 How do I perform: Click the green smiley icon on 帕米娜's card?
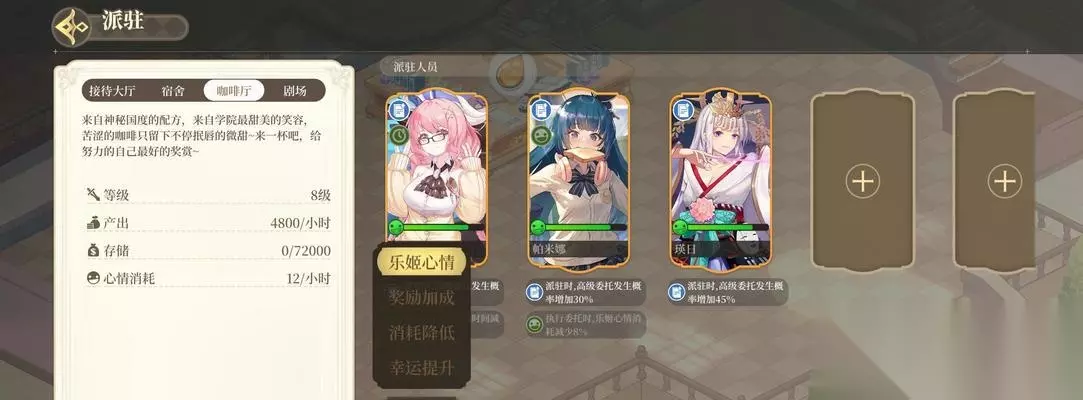(x=542, y=135)
